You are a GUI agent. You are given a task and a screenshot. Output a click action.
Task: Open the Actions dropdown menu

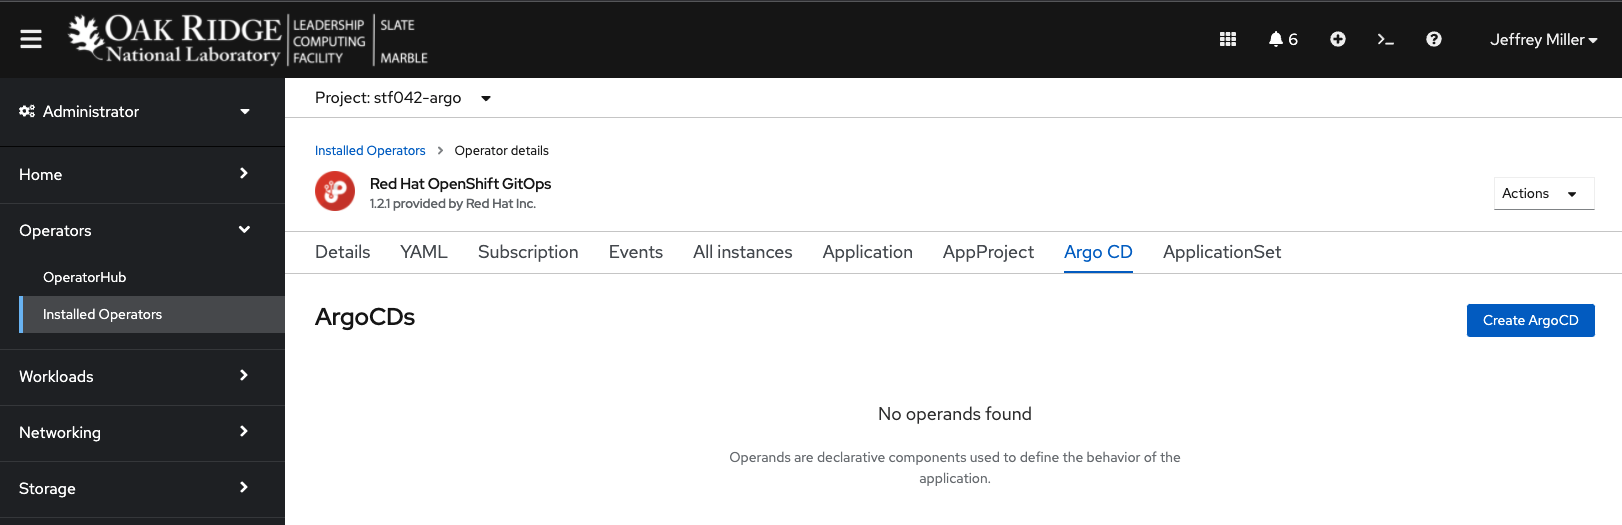[1543, 194]
